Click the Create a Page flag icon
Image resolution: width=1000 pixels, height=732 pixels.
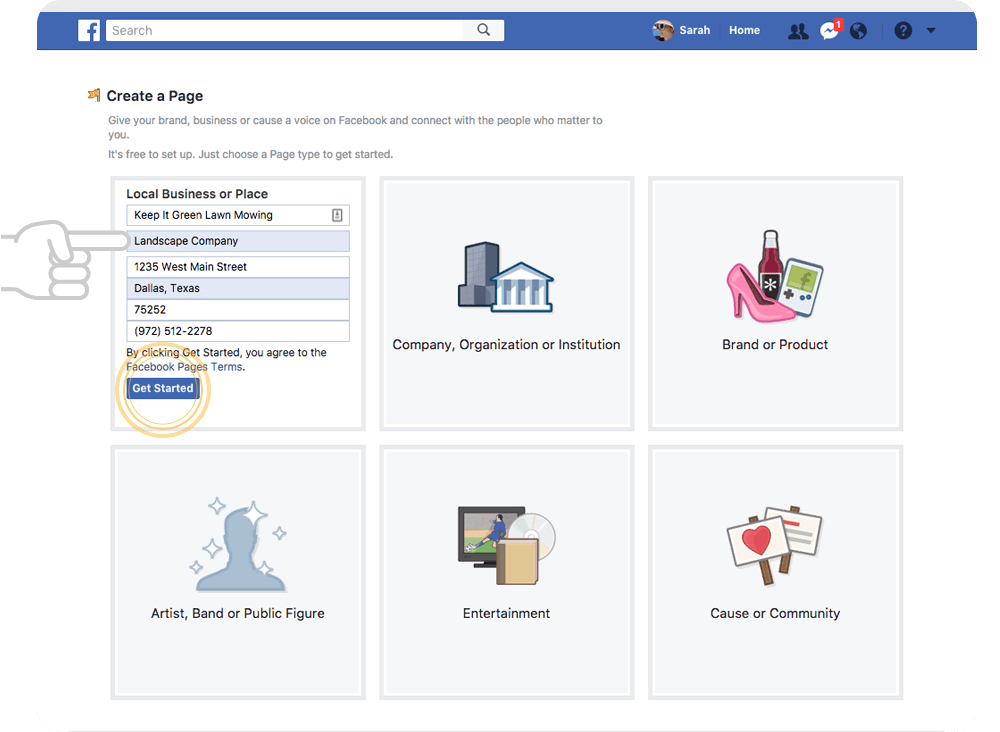[x=94, y=96]
